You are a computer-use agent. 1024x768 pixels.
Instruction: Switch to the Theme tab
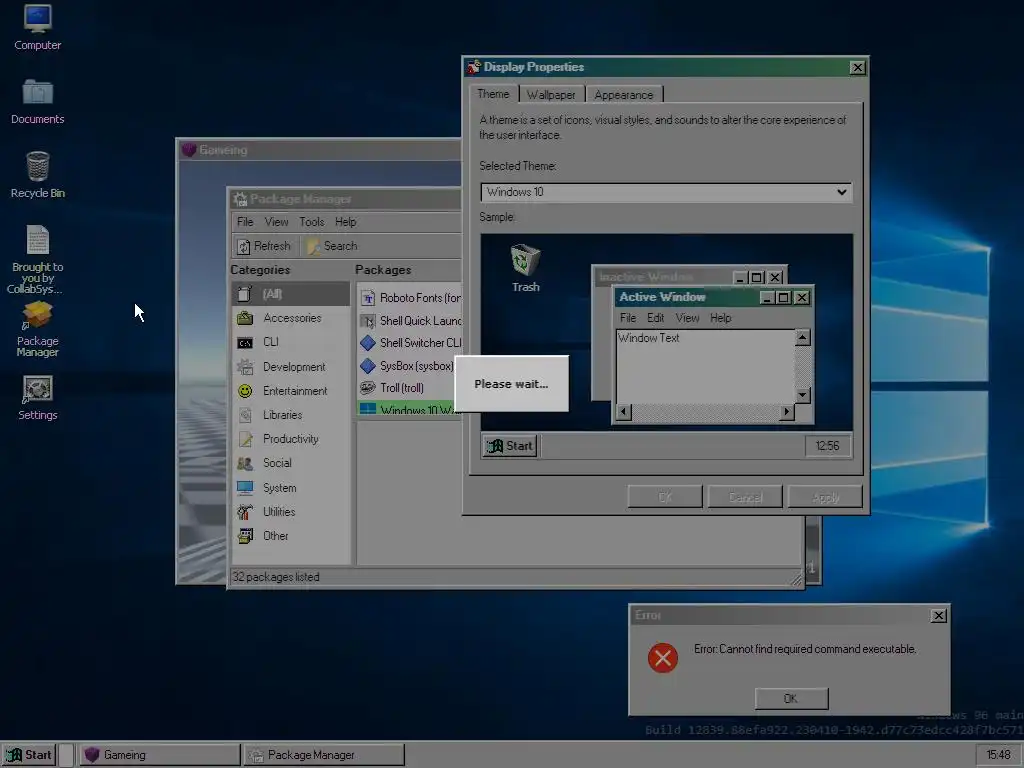[x=493, y=94]
